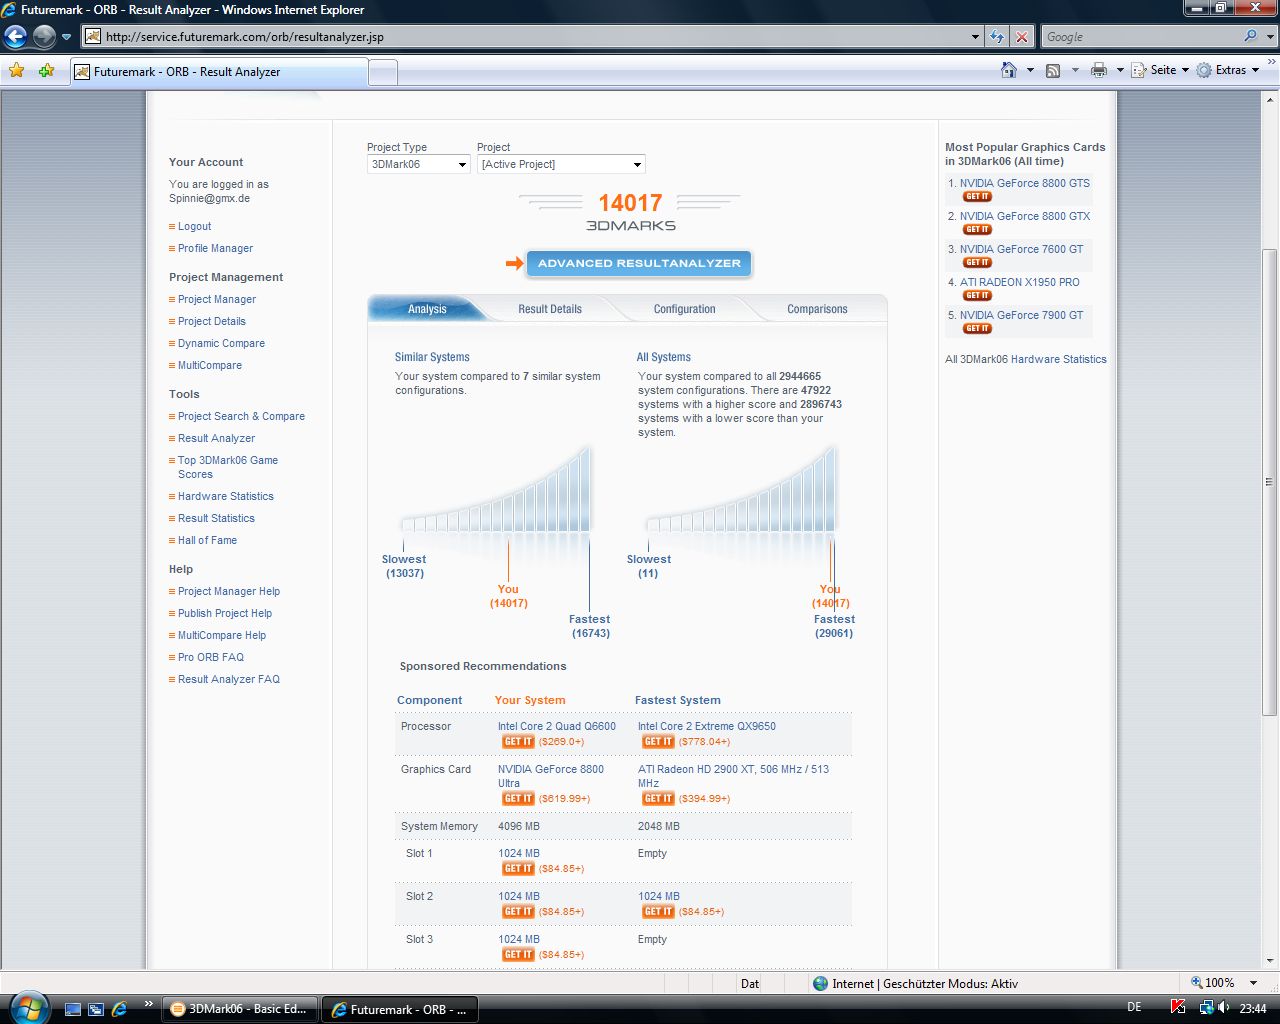Click the Google search box
The height and width of the screenshot is (1024, 1280).
1140,37
